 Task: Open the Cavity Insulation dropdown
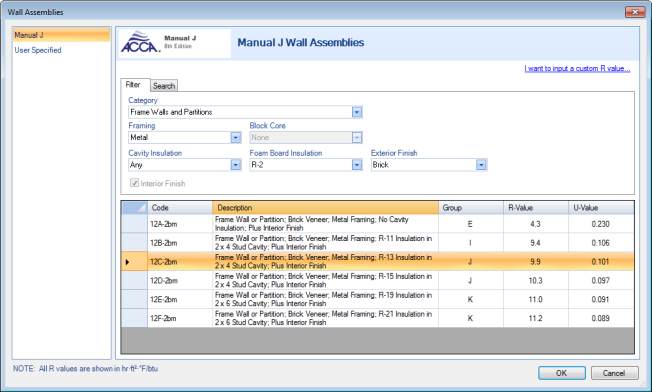(x=235, y=165)
